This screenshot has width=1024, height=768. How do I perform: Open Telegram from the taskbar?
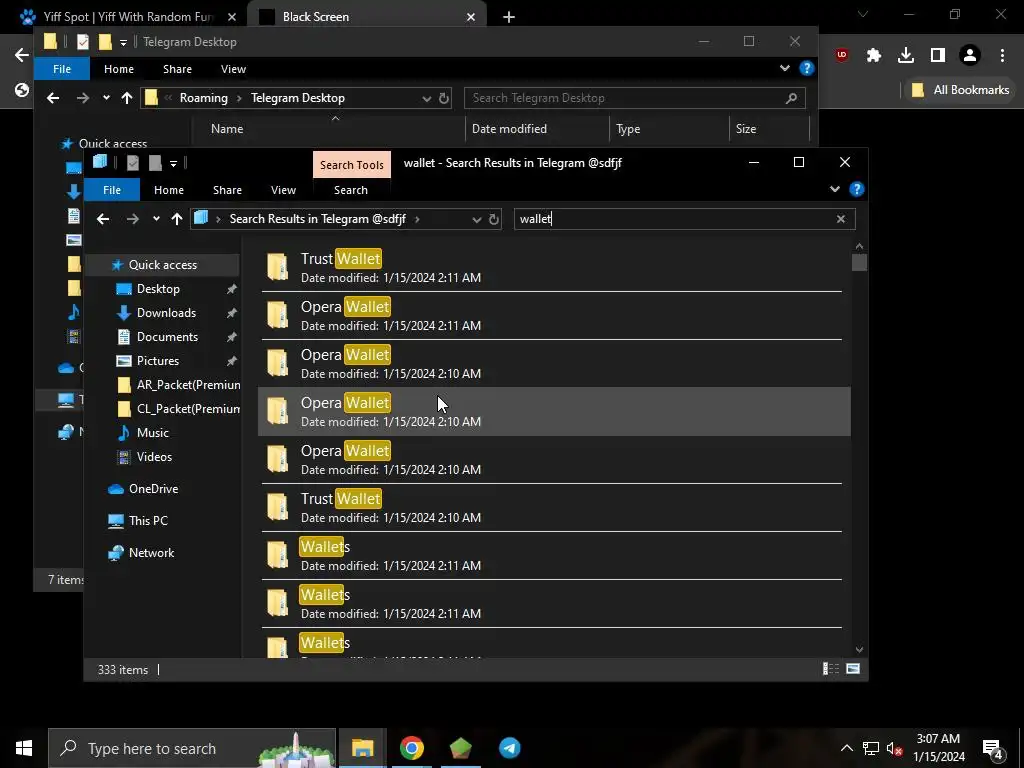[509, 748]
